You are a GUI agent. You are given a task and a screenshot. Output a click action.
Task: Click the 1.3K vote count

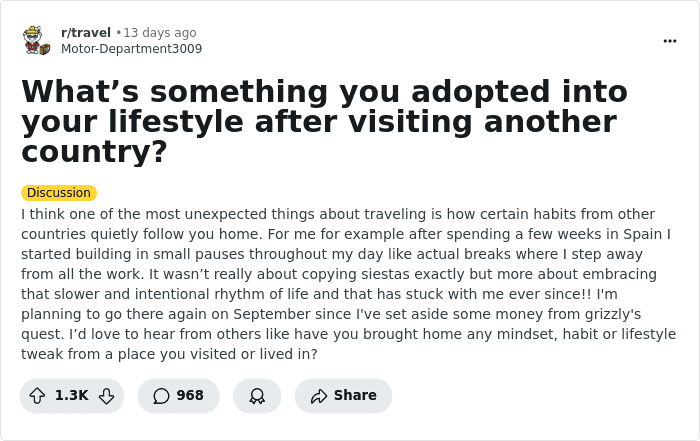pyautogui.click(x=71, y=396)
